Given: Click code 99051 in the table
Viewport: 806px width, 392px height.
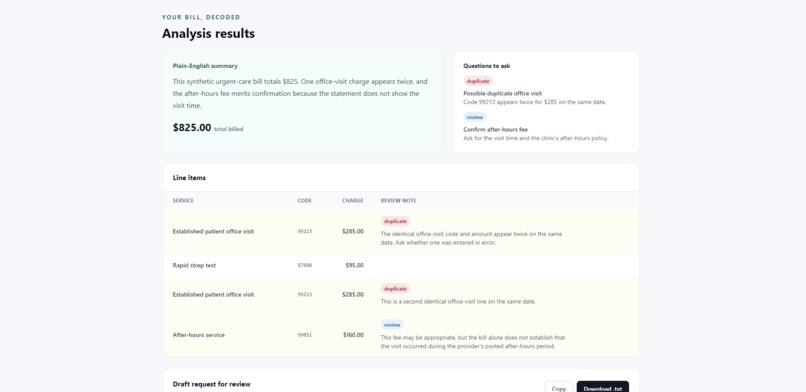Looking at the screenshot, I should tap(304, 335).
